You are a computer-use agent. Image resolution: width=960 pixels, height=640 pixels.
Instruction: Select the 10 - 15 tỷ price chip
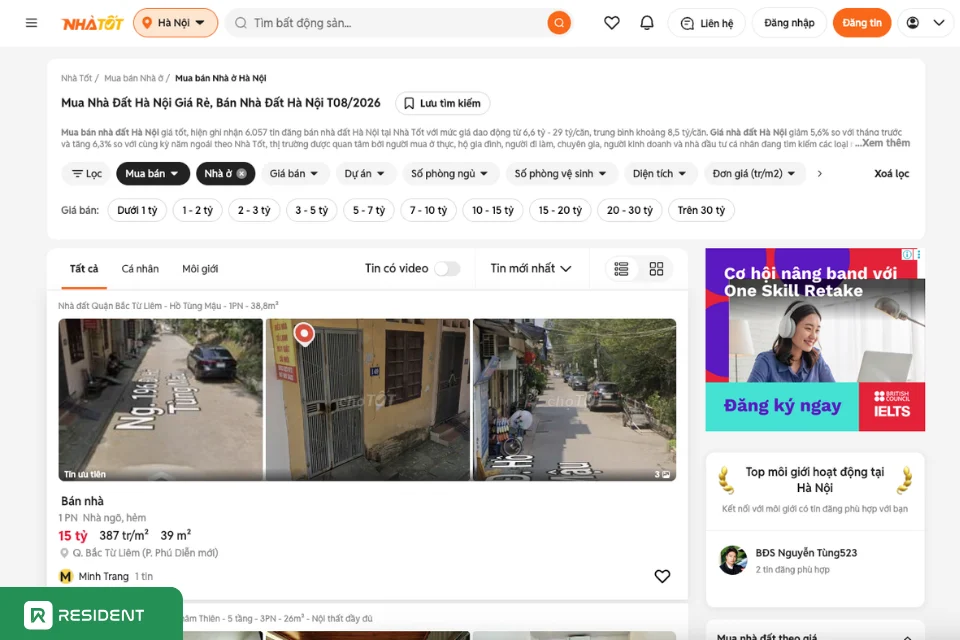[x=493, y=211]
